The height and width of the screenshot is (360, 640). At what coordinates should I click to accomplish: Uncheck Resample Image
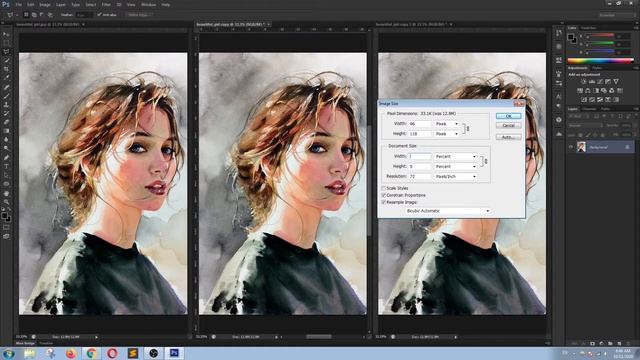pyautogui.click(x=384, y=202)
